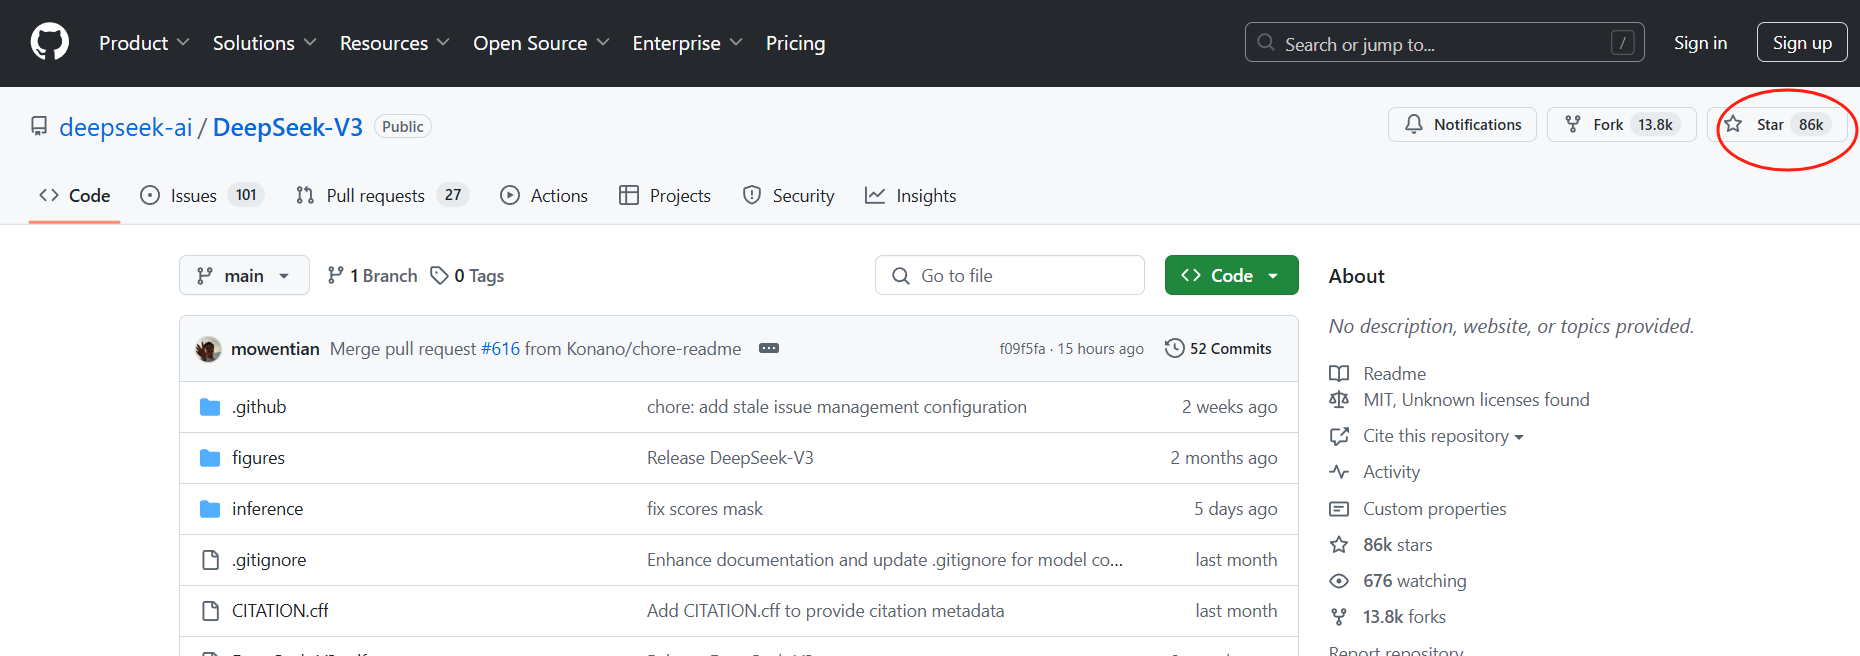Open the inference folder

[267, 509]
